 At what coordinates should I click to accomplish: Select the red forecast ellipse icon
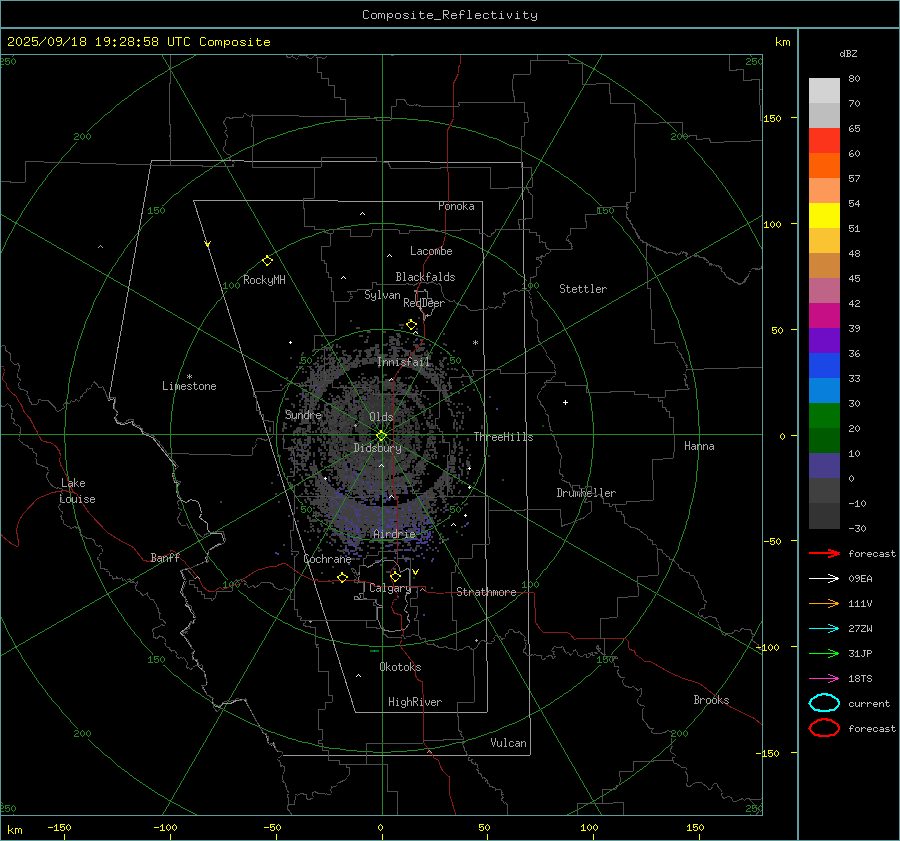(824, 728)
